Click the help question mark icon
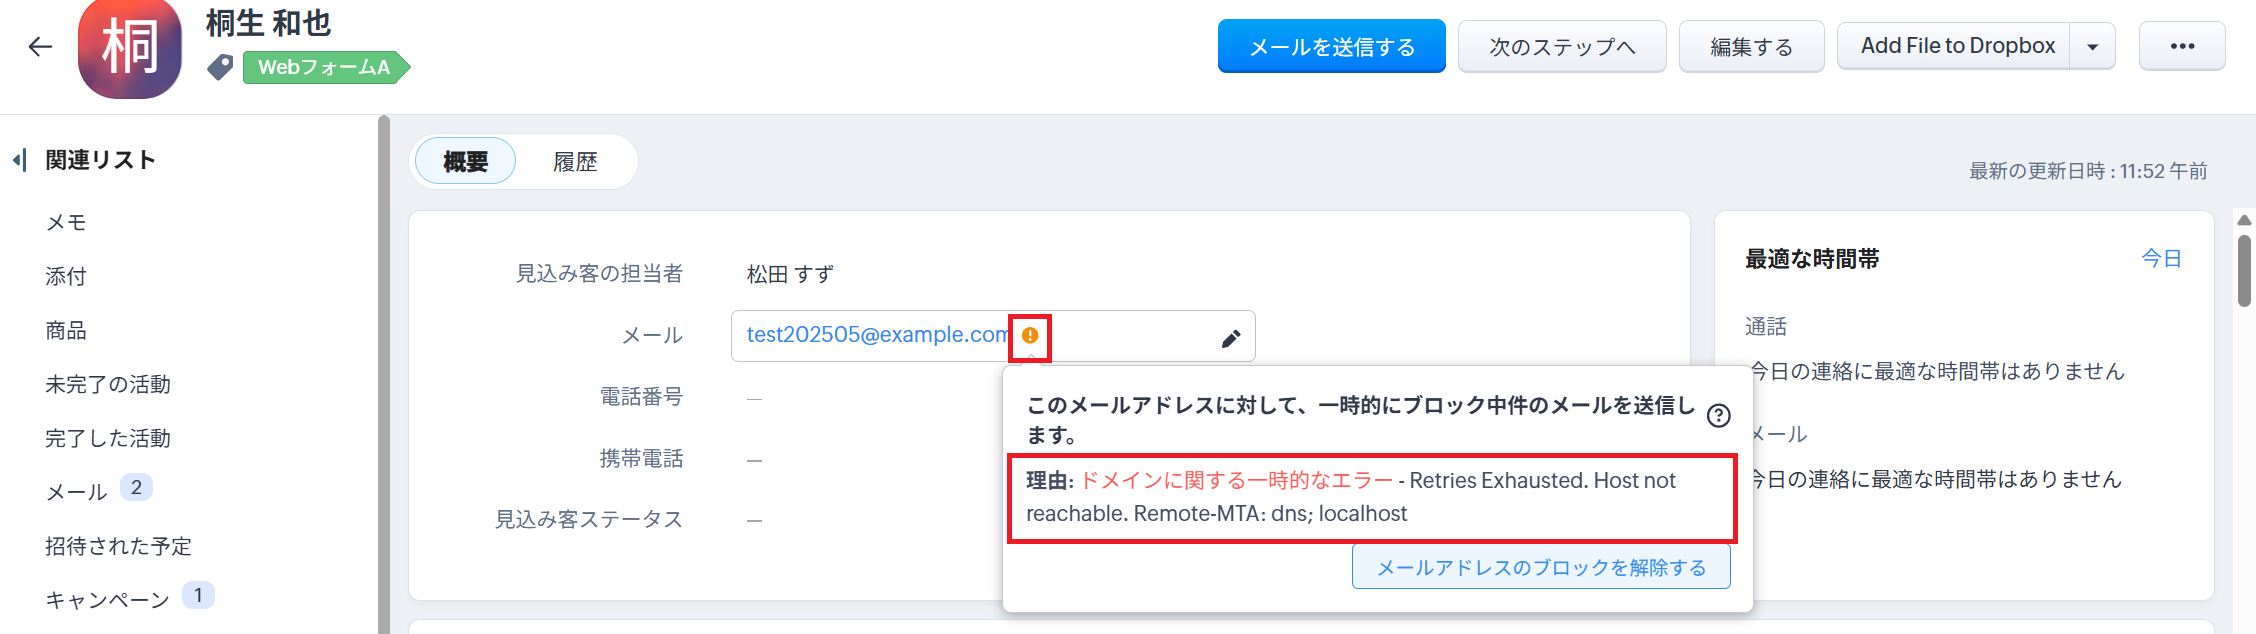 tap(1718, 416)
